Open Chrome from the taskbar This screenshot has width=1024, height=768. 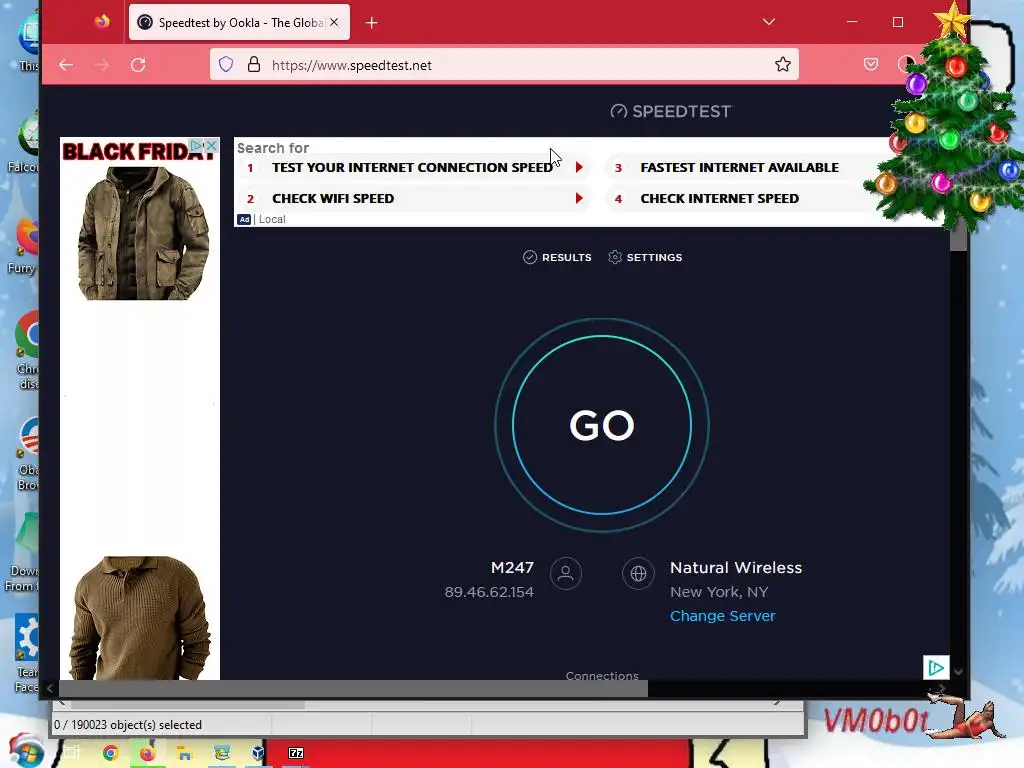(110, 753)
